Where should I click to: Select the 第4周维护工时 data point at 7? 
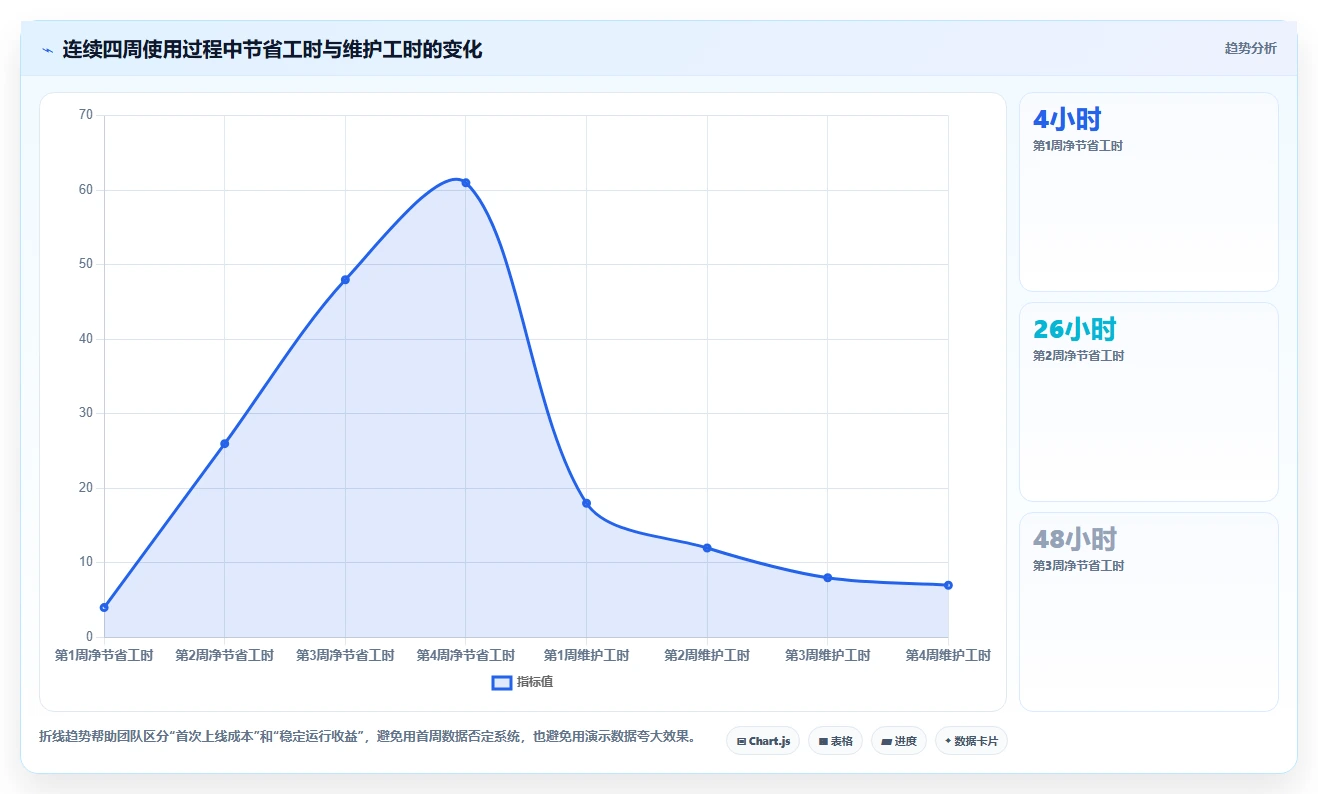(948, 585)
